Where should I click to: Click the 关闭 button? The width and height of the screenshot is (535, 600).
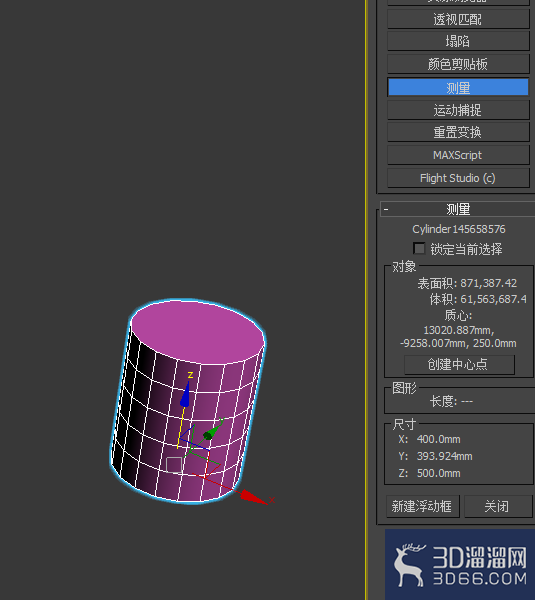coord(498,506)
